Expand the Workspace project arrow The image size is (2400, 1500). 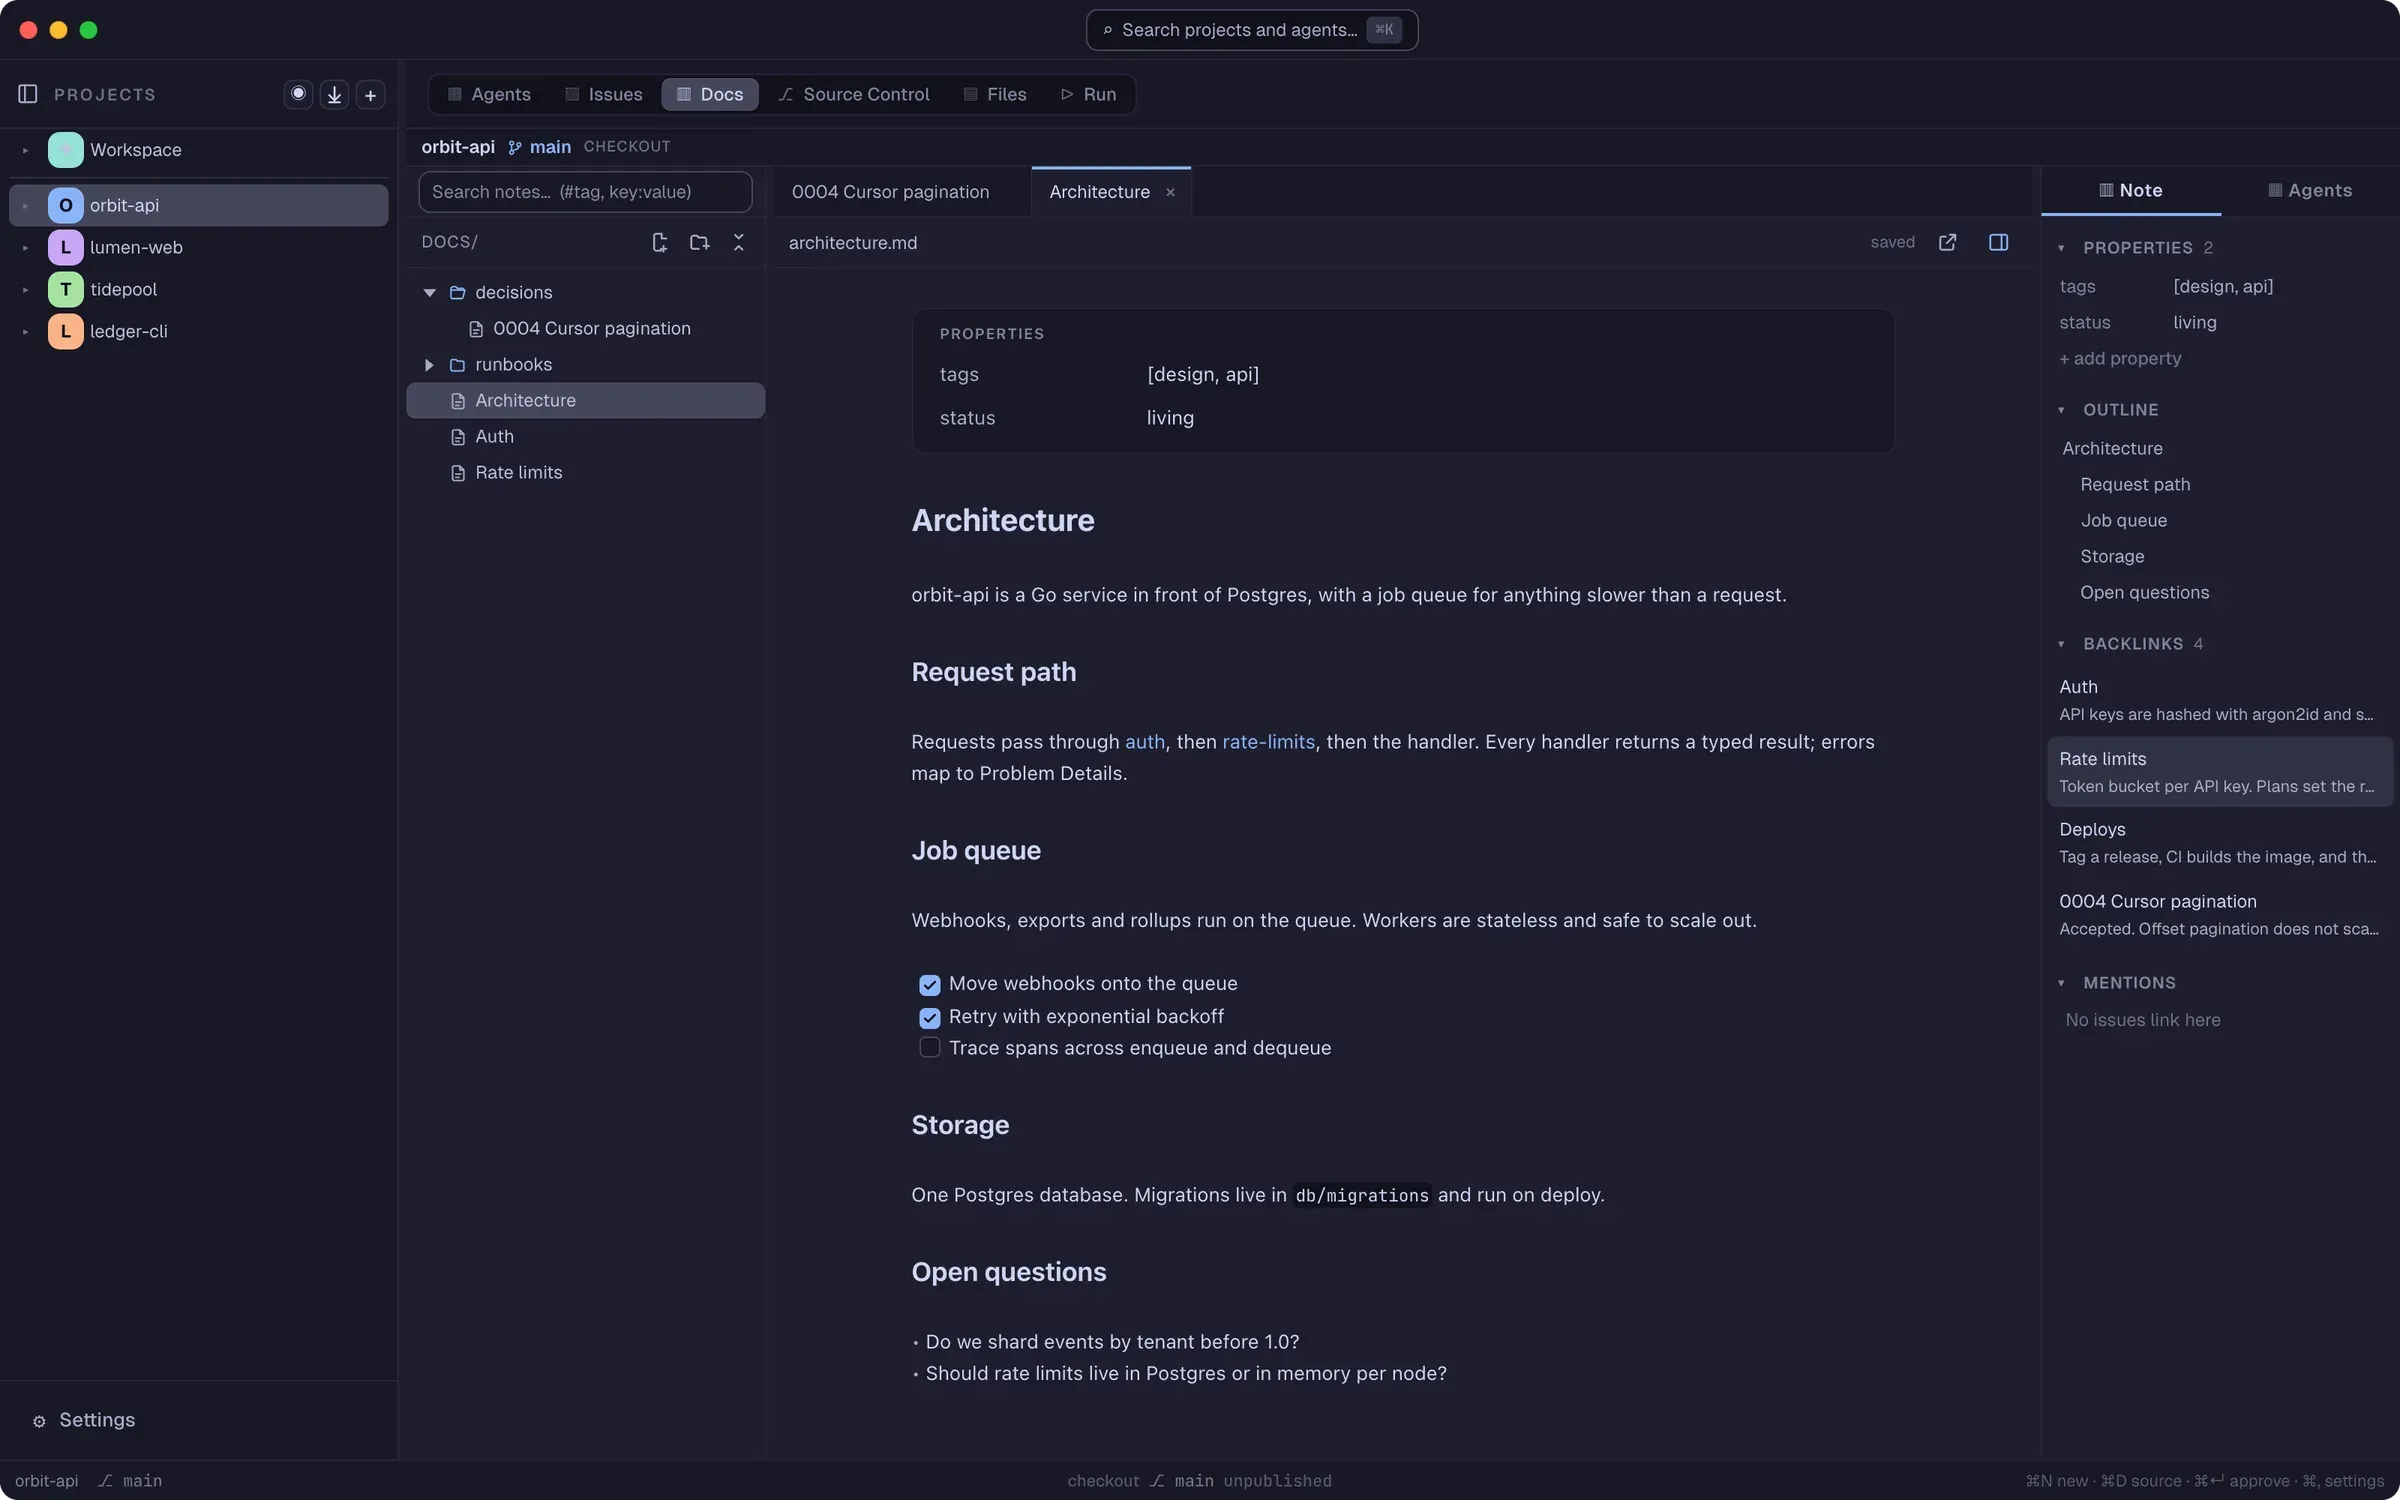tap(25, 150)
